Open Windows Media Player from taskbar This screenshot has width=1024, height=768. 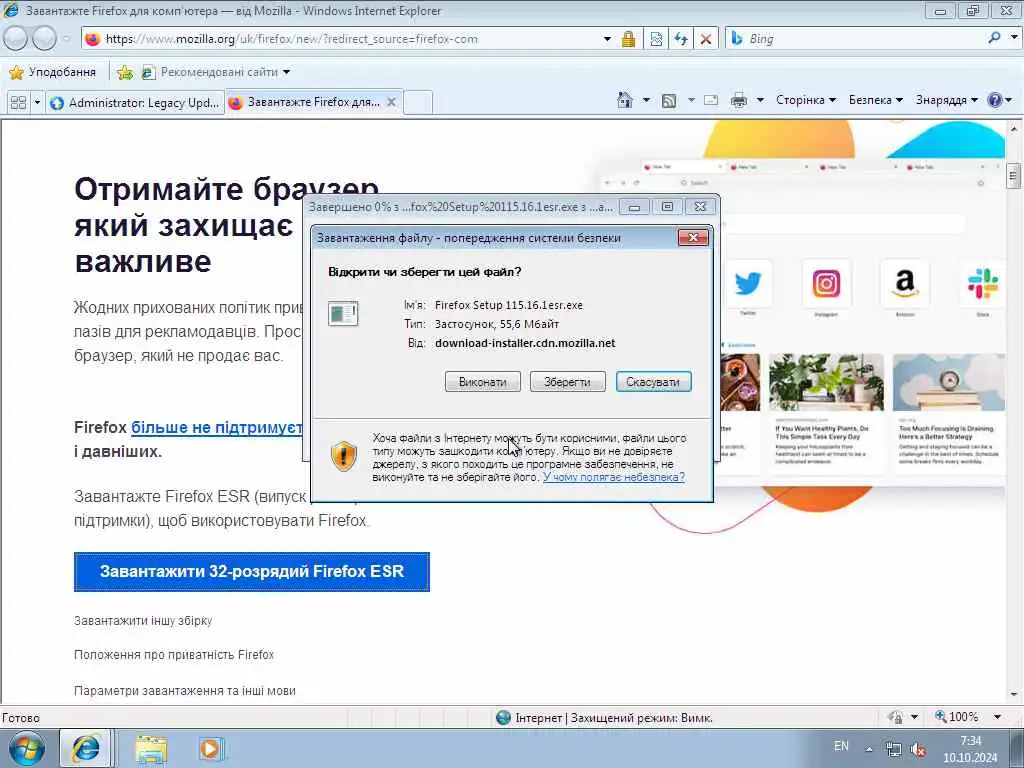pos(210,749)
